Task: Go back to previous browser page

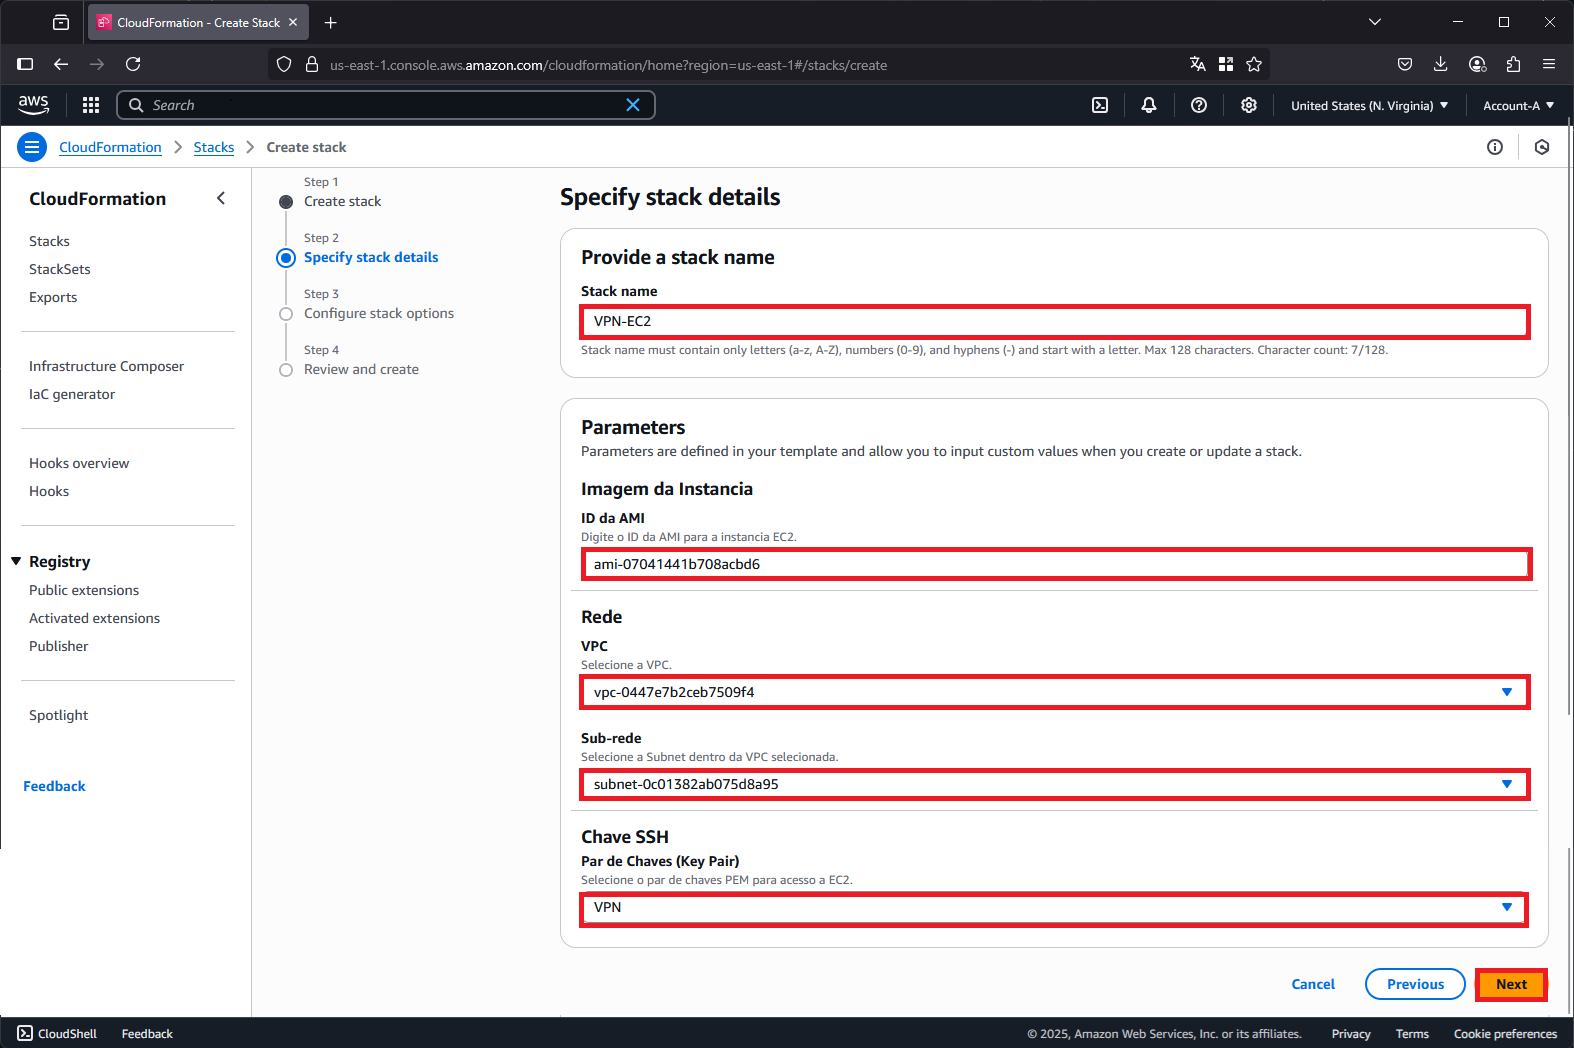Action: [x=61, y=64]
